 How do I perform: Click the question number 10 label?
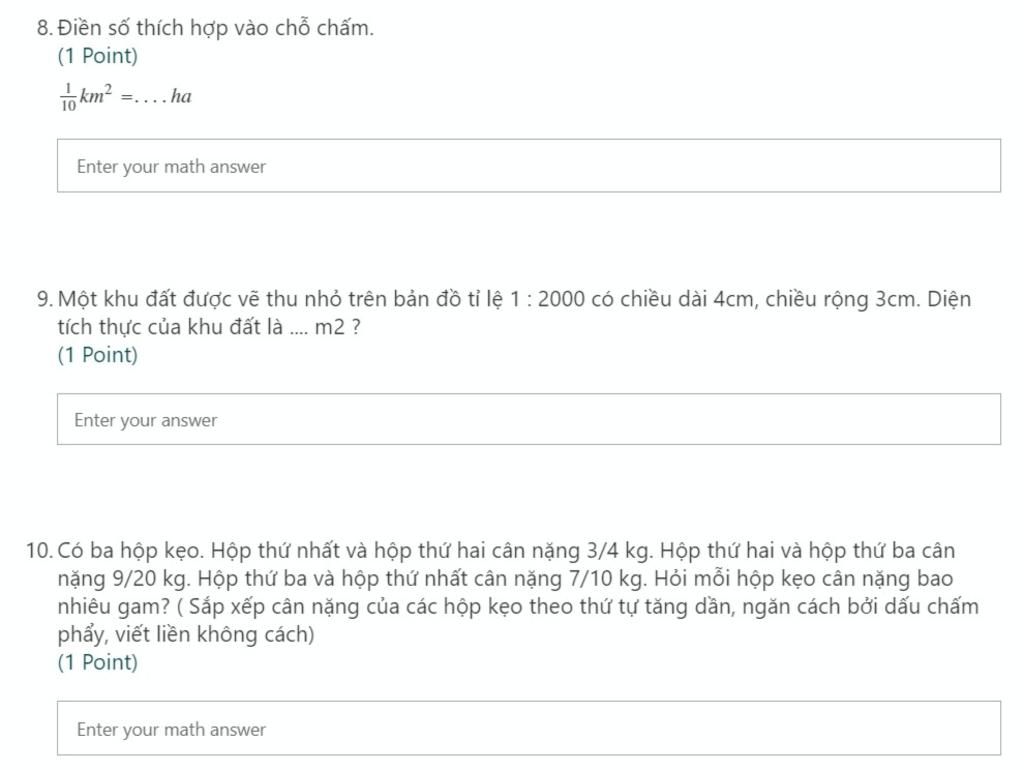point(39,551)
